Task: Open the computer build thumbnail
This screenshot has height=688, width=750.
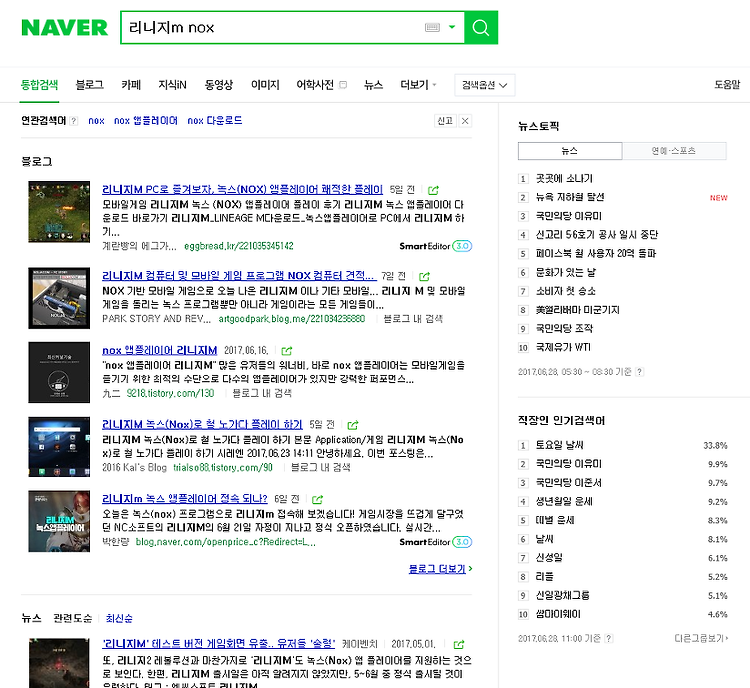Action: click(59, 298)
